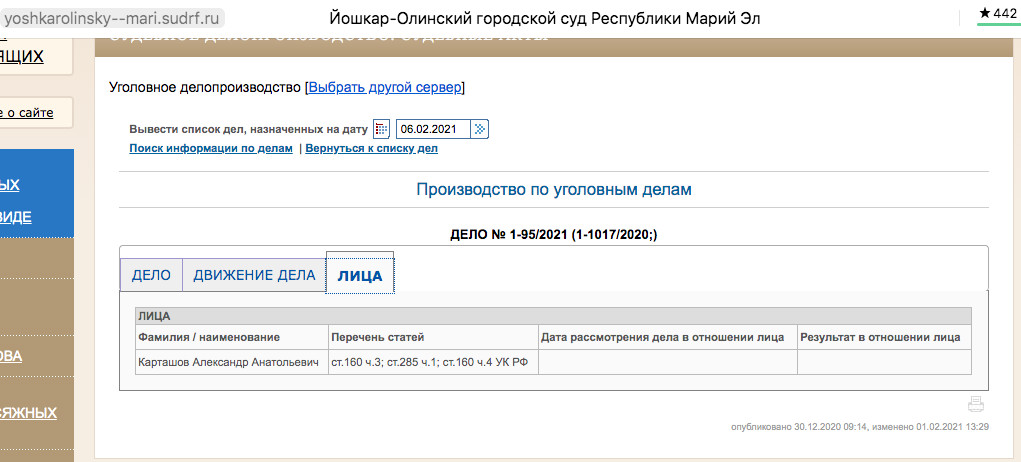The width and height of the screenshot is (1021, 462).
Task: Click the Производство по уголовным делам heading
Action: pyautogui.click(x=553, y=189)
